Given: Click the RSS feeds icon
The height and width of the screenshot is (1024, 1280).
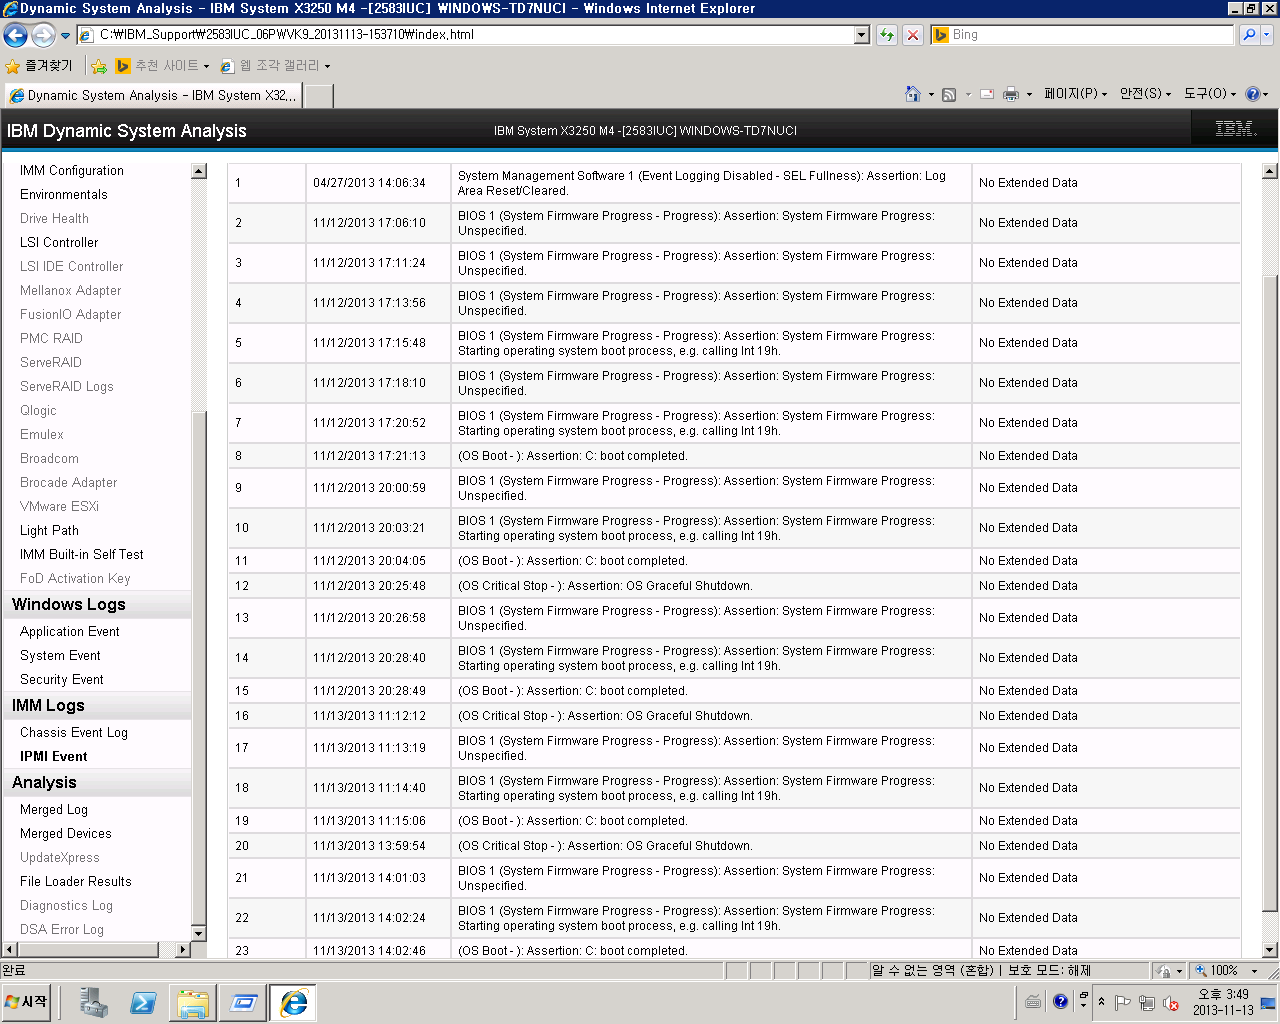Looking at the screenshot, I should 949,94.
